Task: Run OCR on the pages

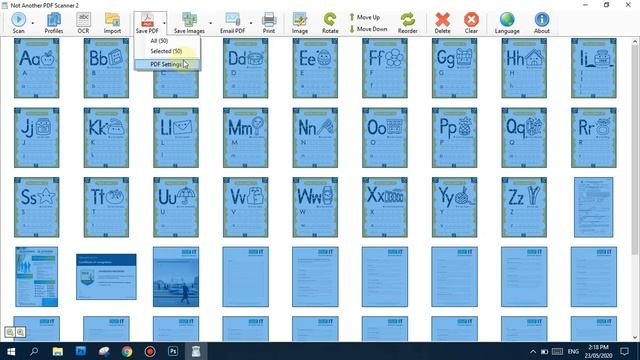Action: (x=83, y=23)
